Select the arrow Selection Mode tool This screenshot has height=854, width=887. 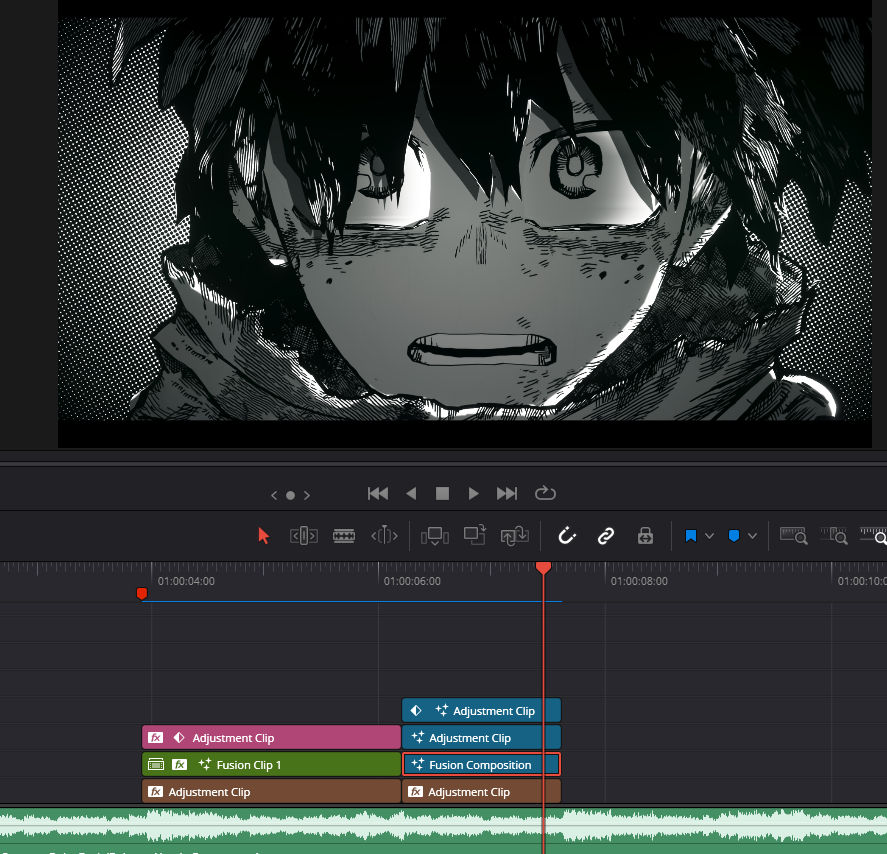pyautogui.click(x=264, y=536)
